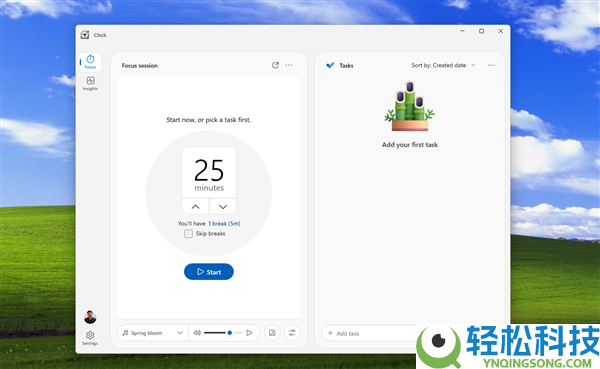Click the 'Add your first task' text
This screenshot has height=369, width=600.
[x=410, y=145]
